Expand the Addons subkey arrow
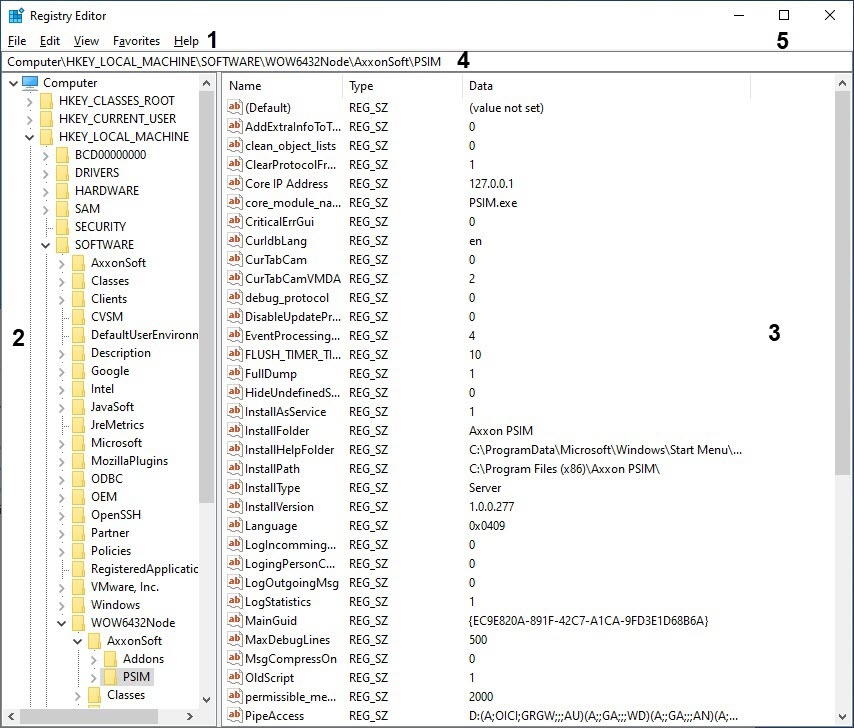Viewport: 854px width, 728px height. tap(94, 659)
